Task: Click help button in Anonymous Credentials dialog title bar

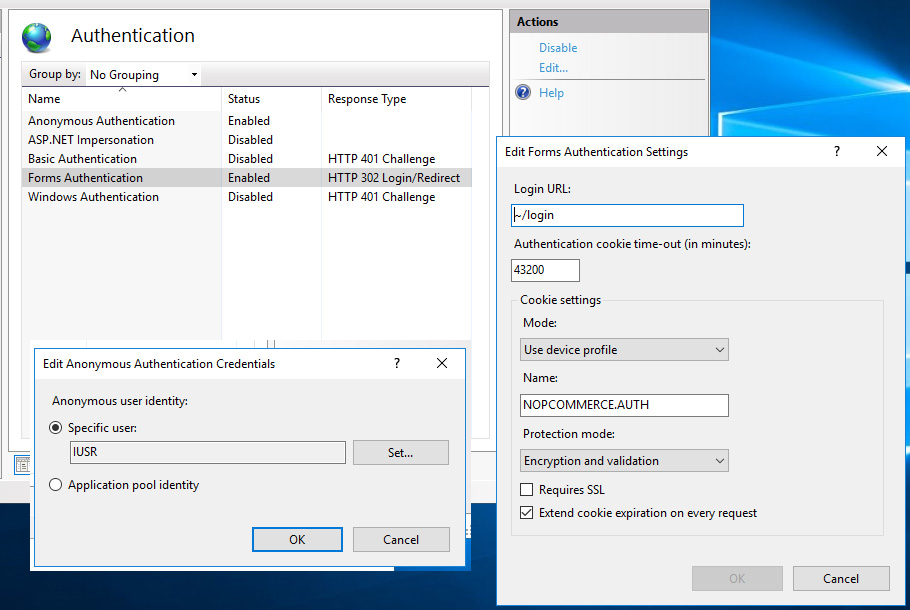Action: (x=396, y=364)
